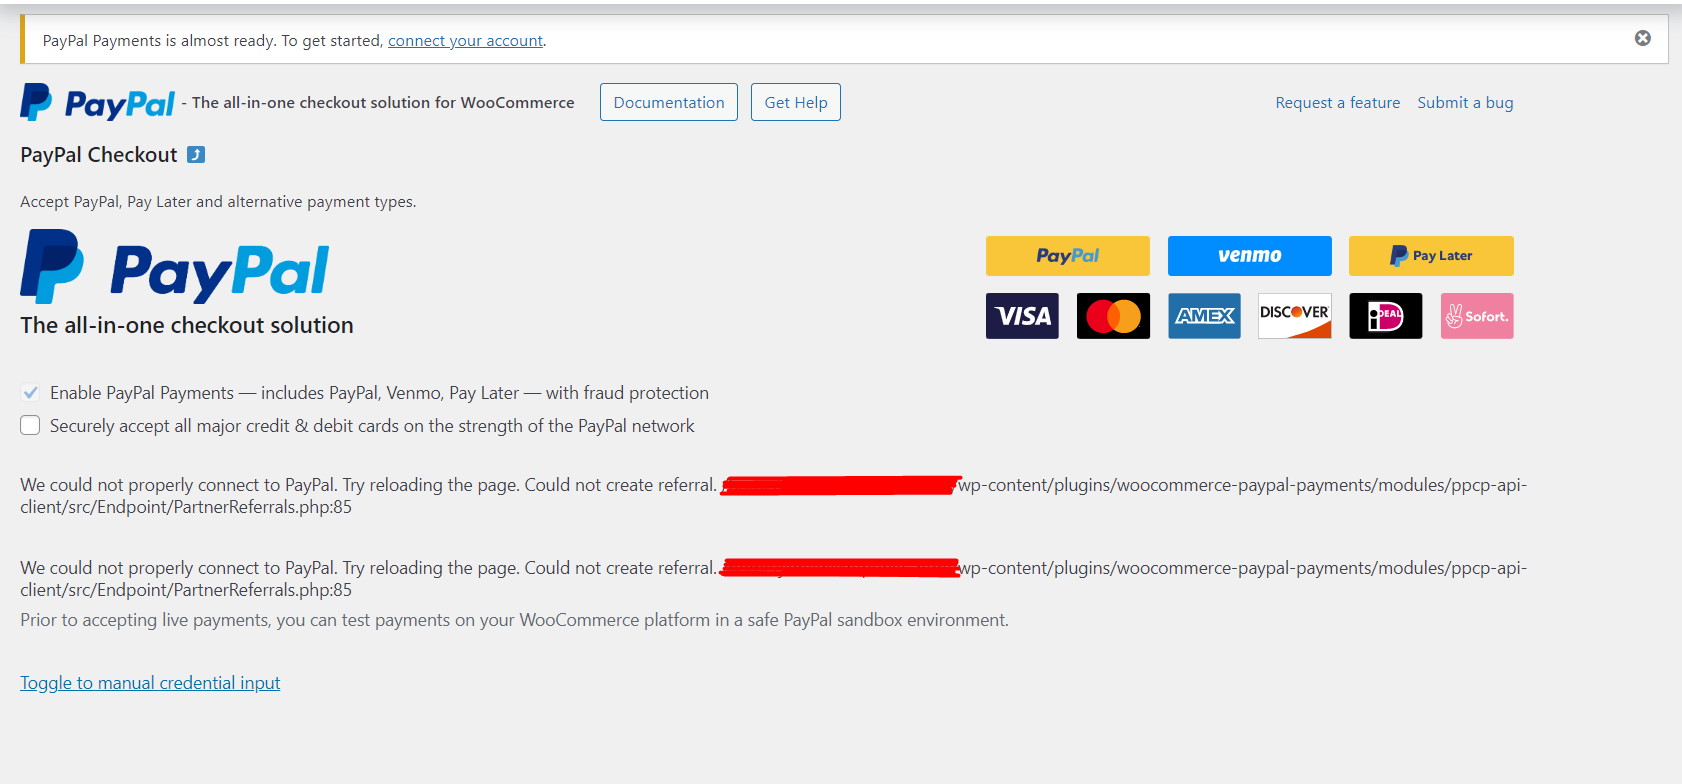Click the return arrow icon beside PayPal Checkout
1682x784 pixels.
click(x=196, y=155)
